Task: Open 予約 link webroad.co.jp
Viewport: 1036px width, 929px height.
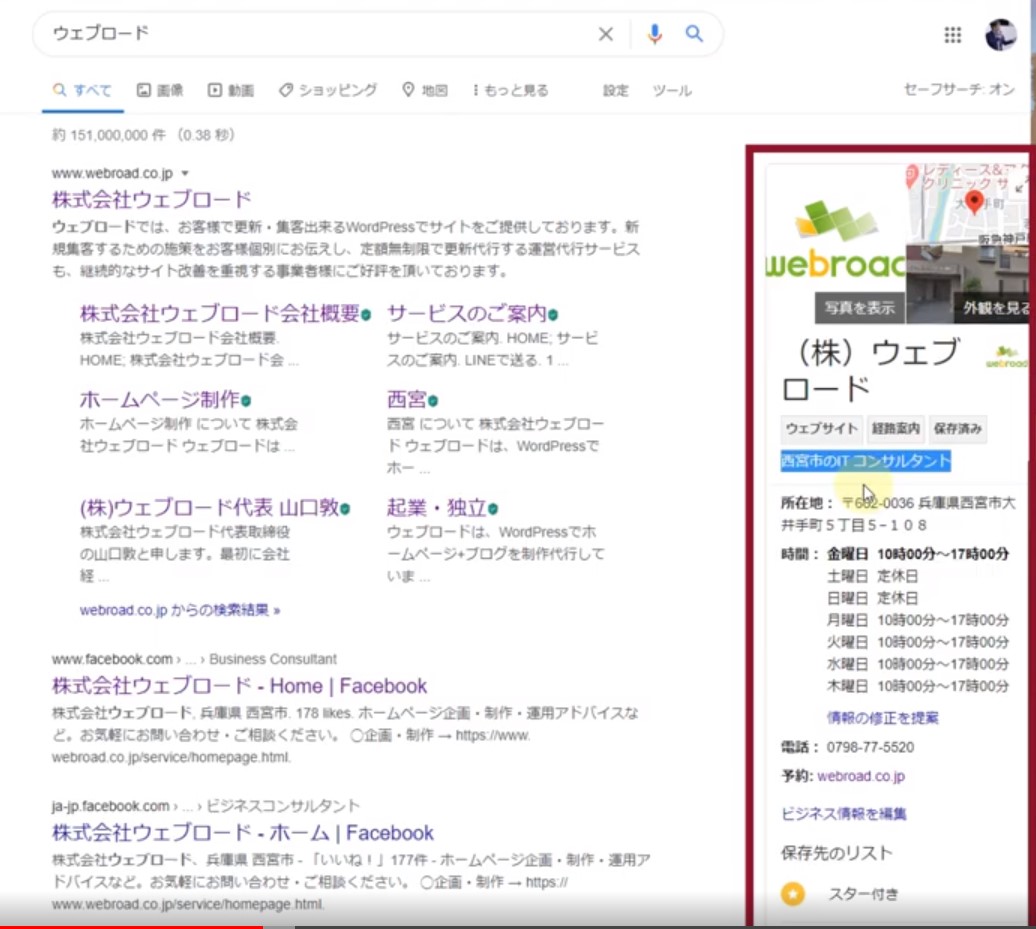Action: (861, 776)
